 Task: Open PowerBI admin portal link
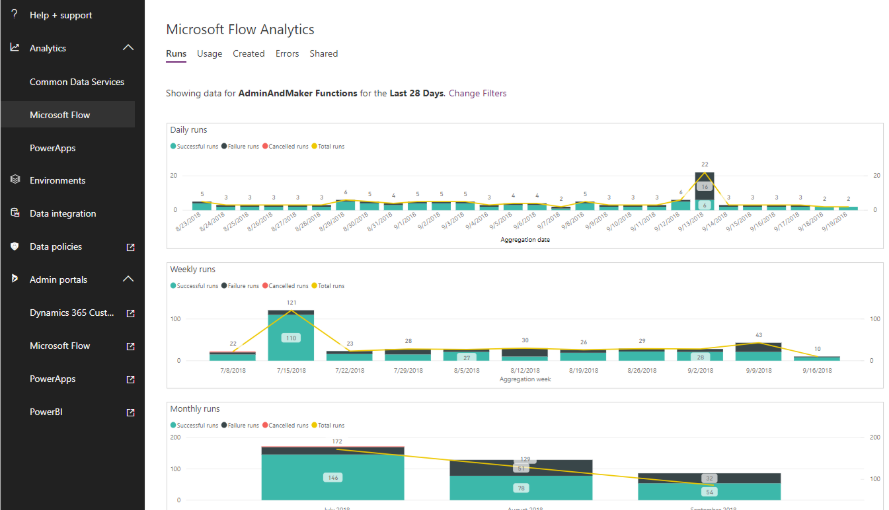[x=46, y=412]
